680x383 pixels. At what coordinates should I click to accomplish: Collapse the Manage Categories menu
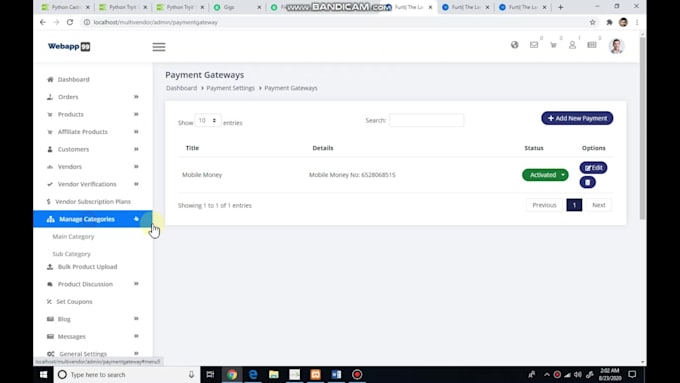point(93,219)
